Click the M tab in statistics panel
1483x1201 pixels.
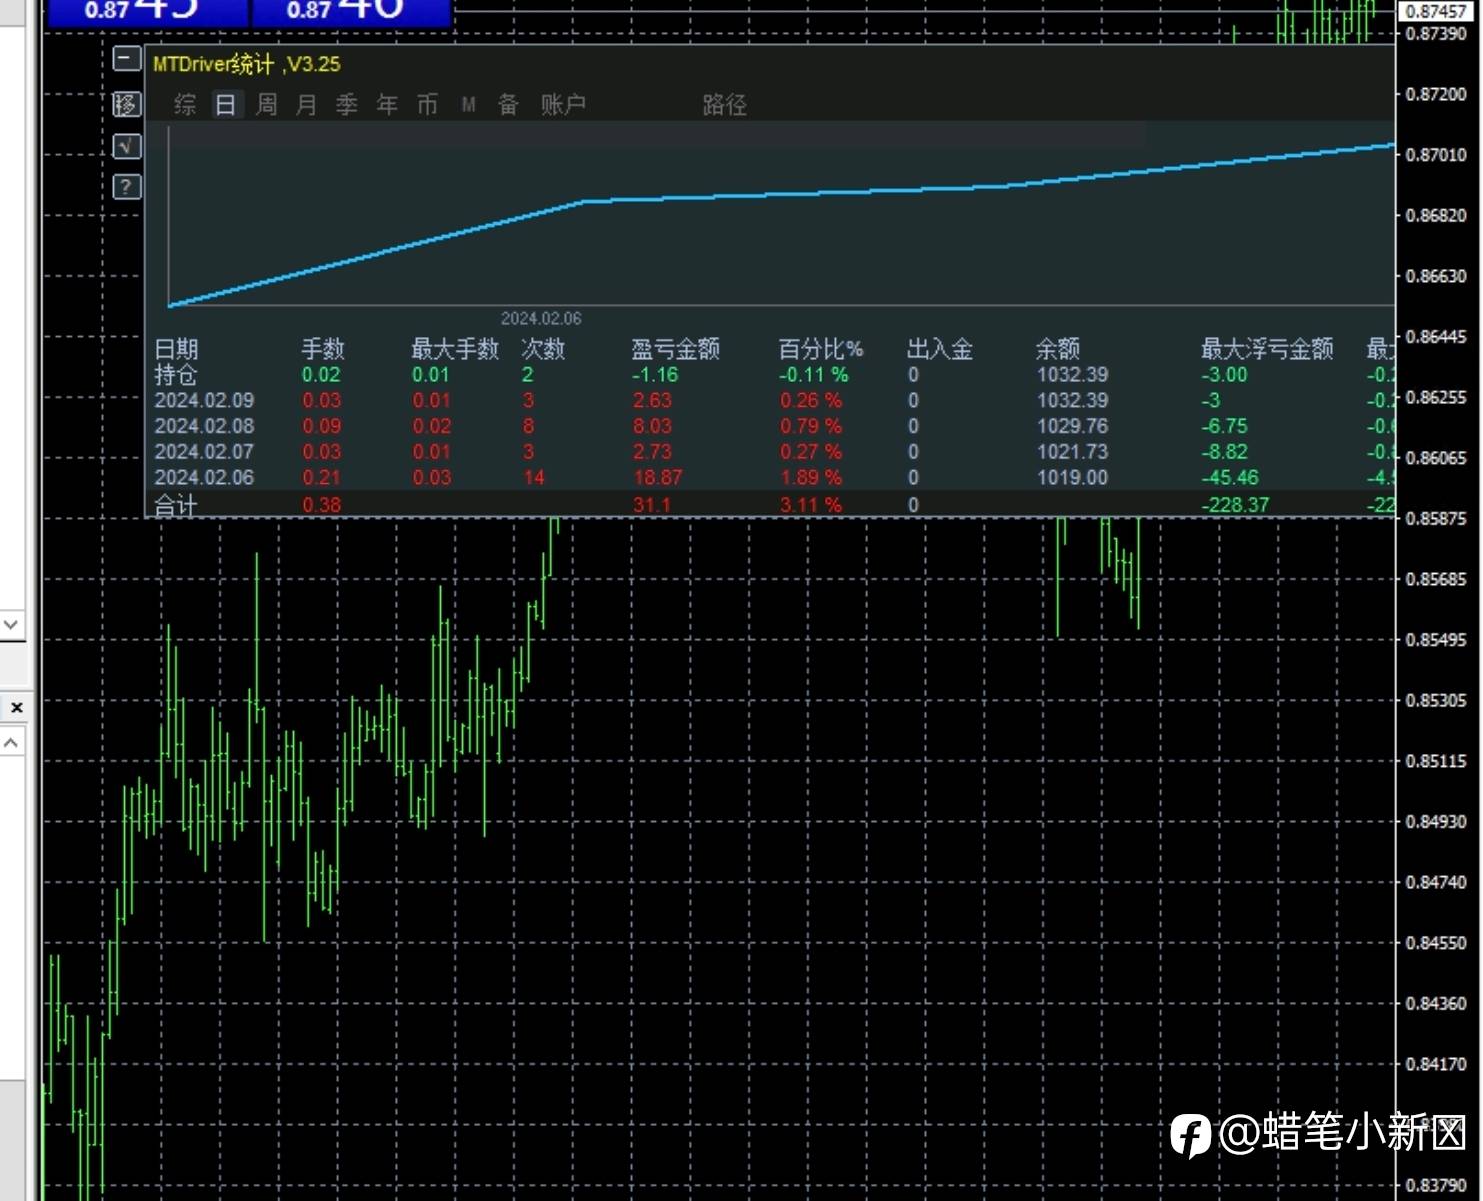[468, 105]
